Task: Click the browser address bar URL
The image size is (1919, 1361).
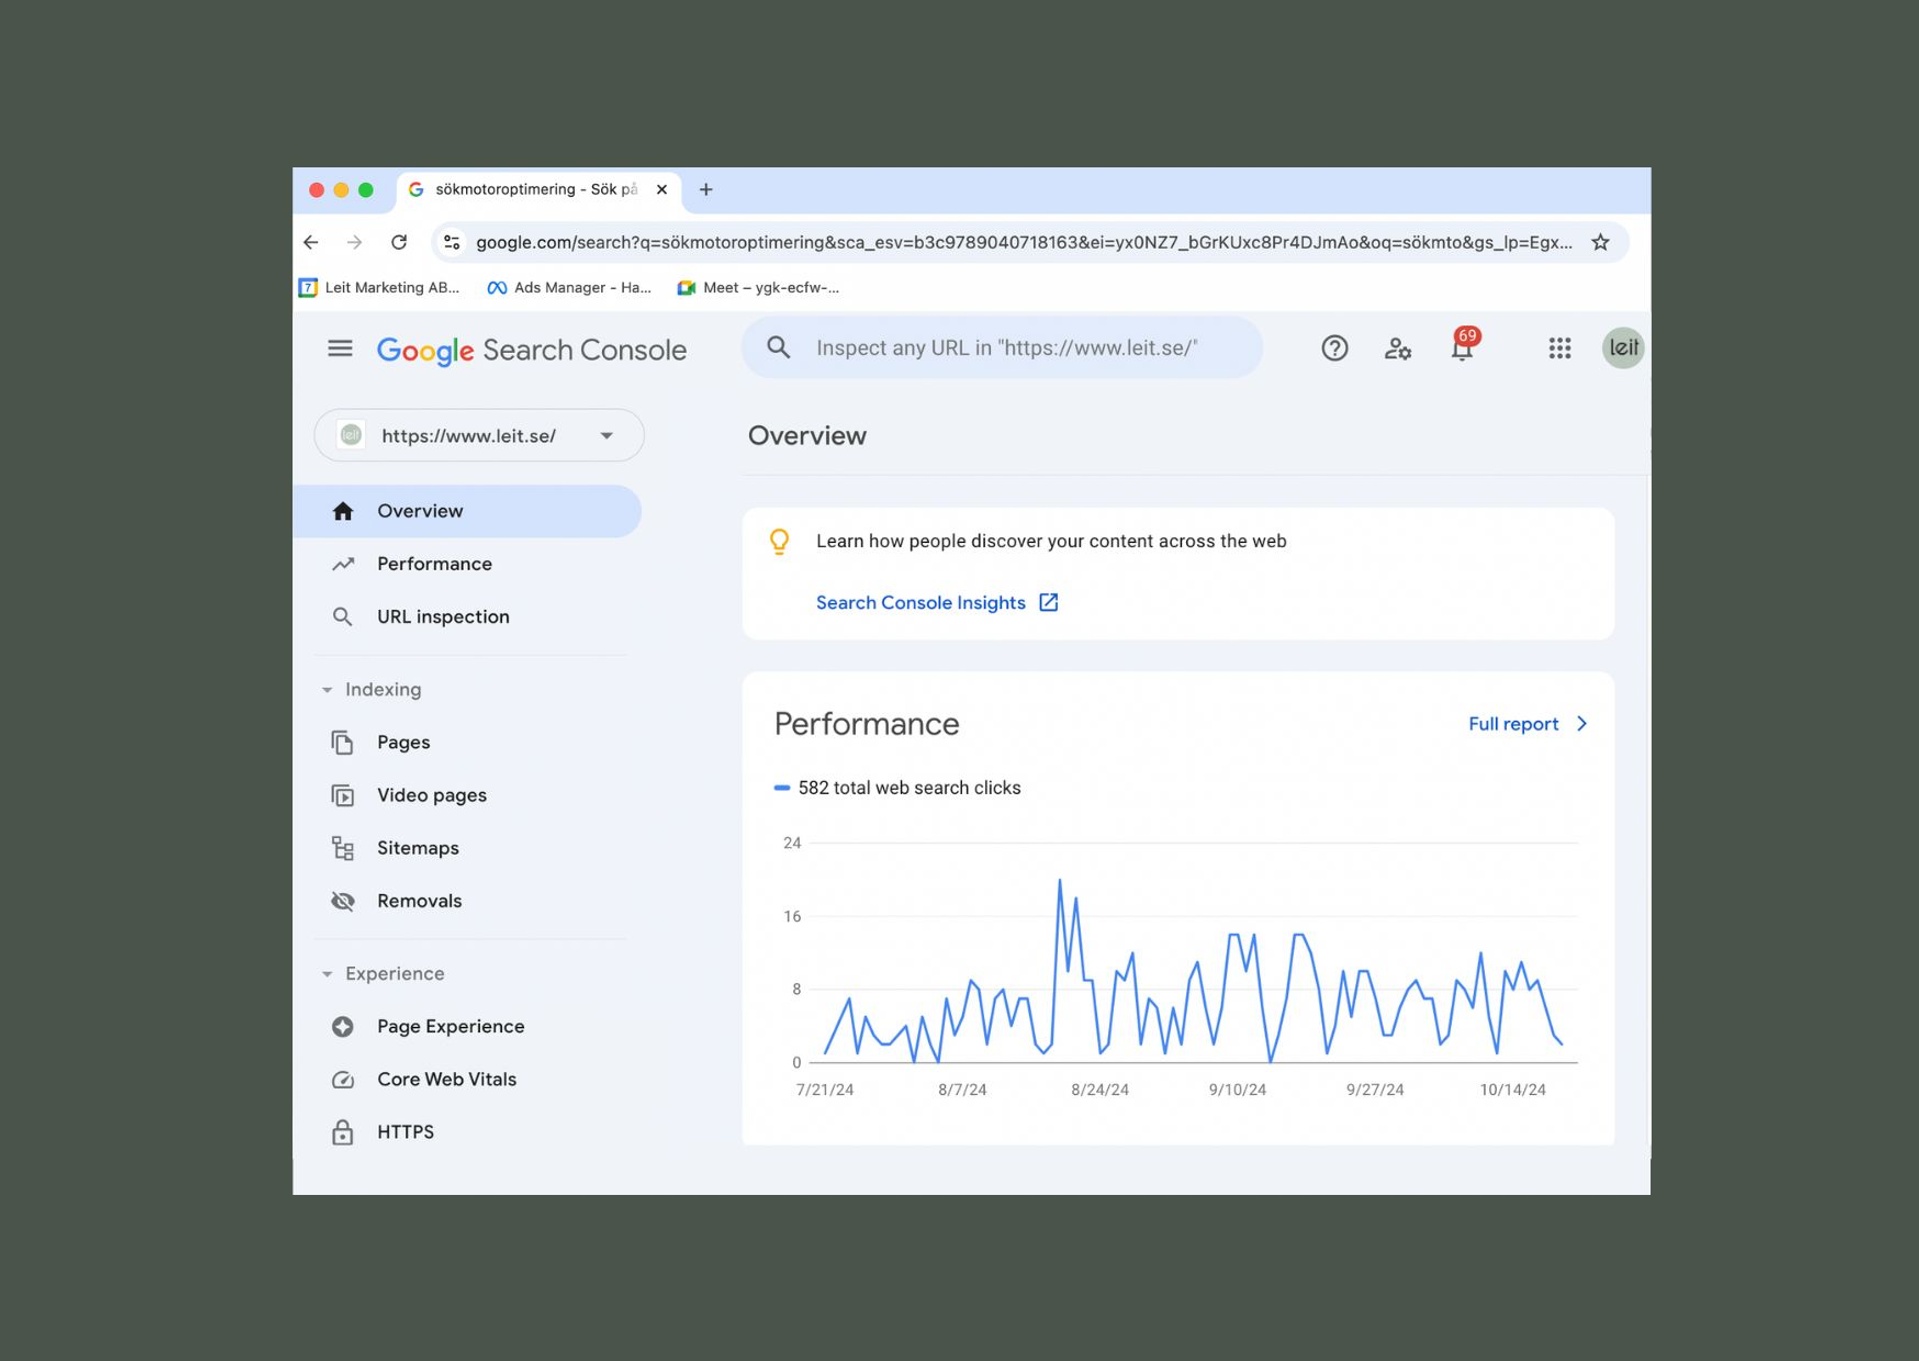Action: pos(1024,242)
